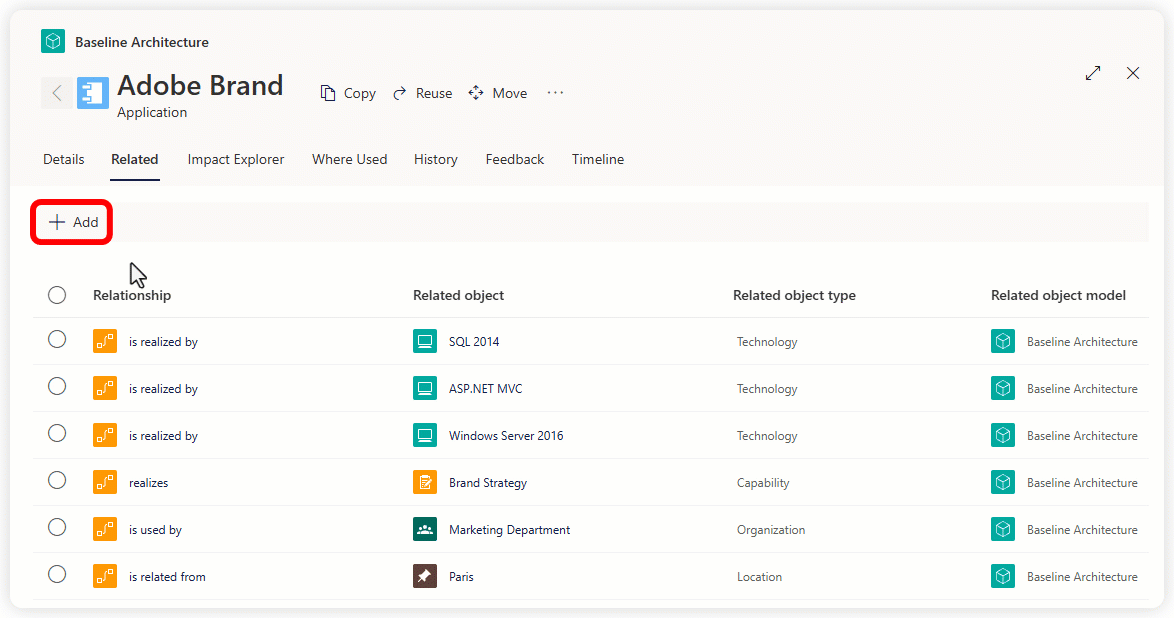This screenshot has width=1174, height=618.
Task: Click model cube icon in Brand Strategy row
Action: pos(1003,482)
